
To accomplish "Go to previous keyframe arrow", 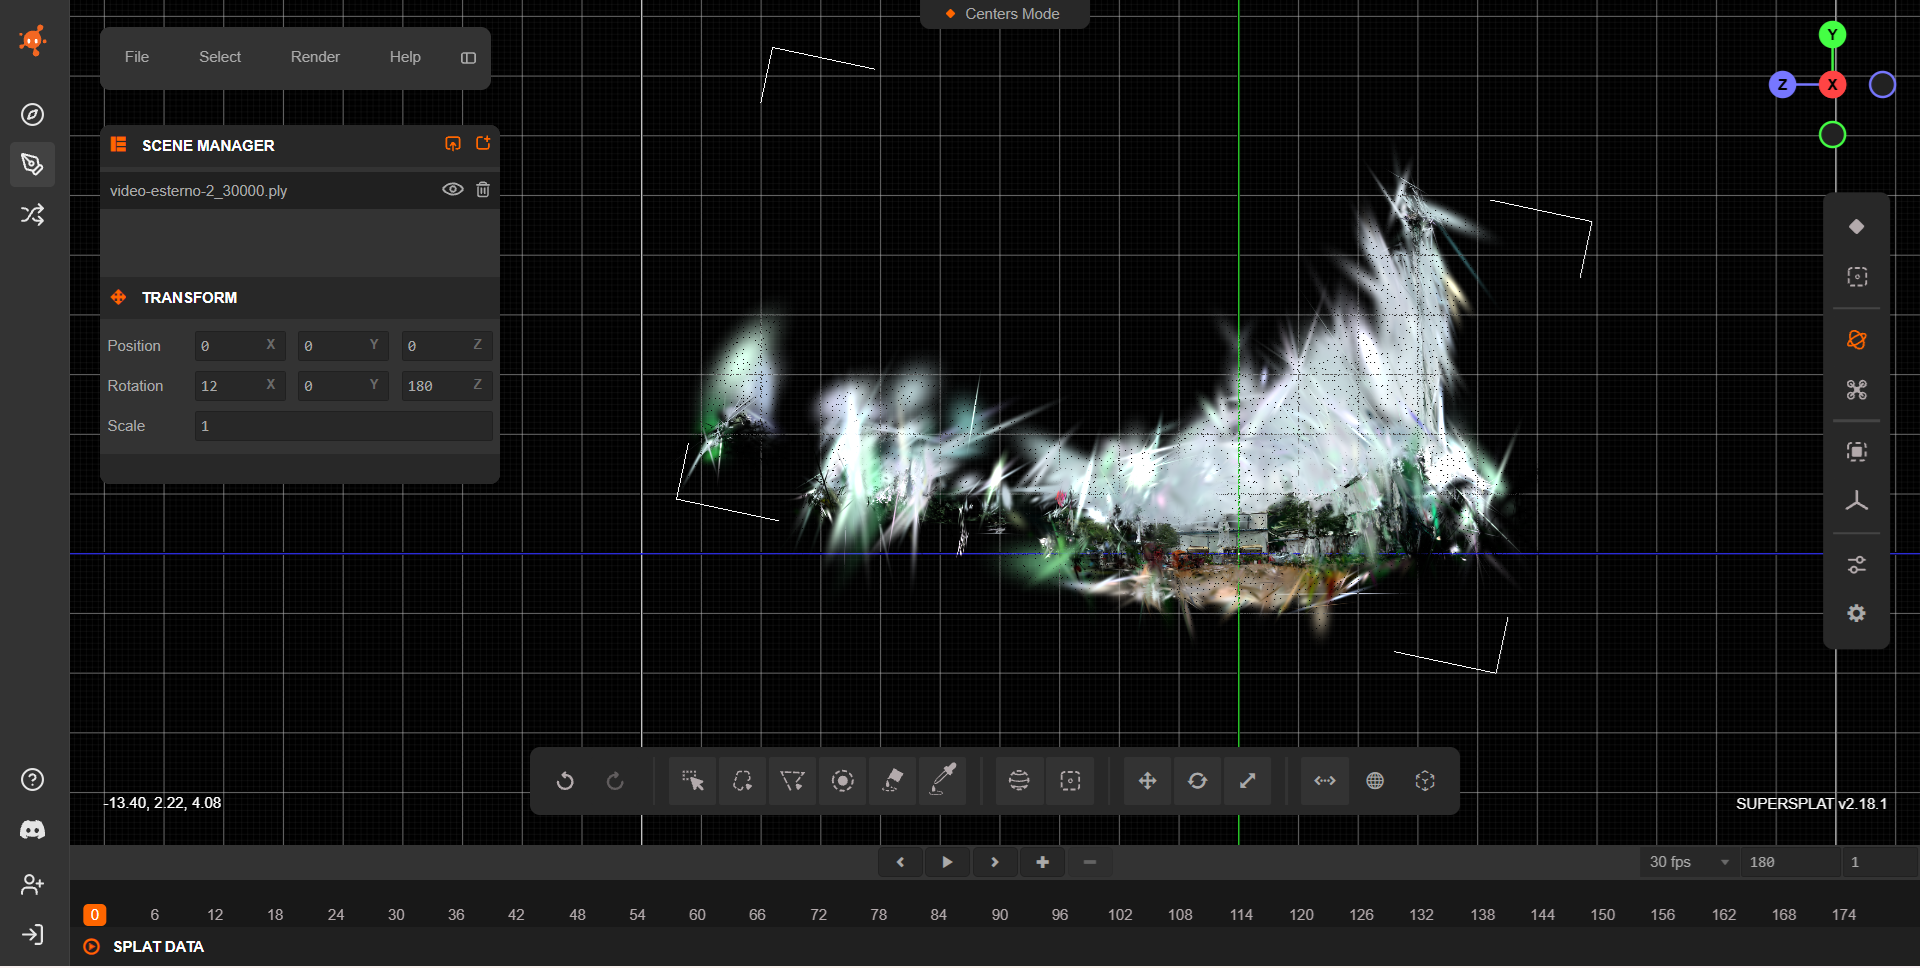I will tap(900, 862).
